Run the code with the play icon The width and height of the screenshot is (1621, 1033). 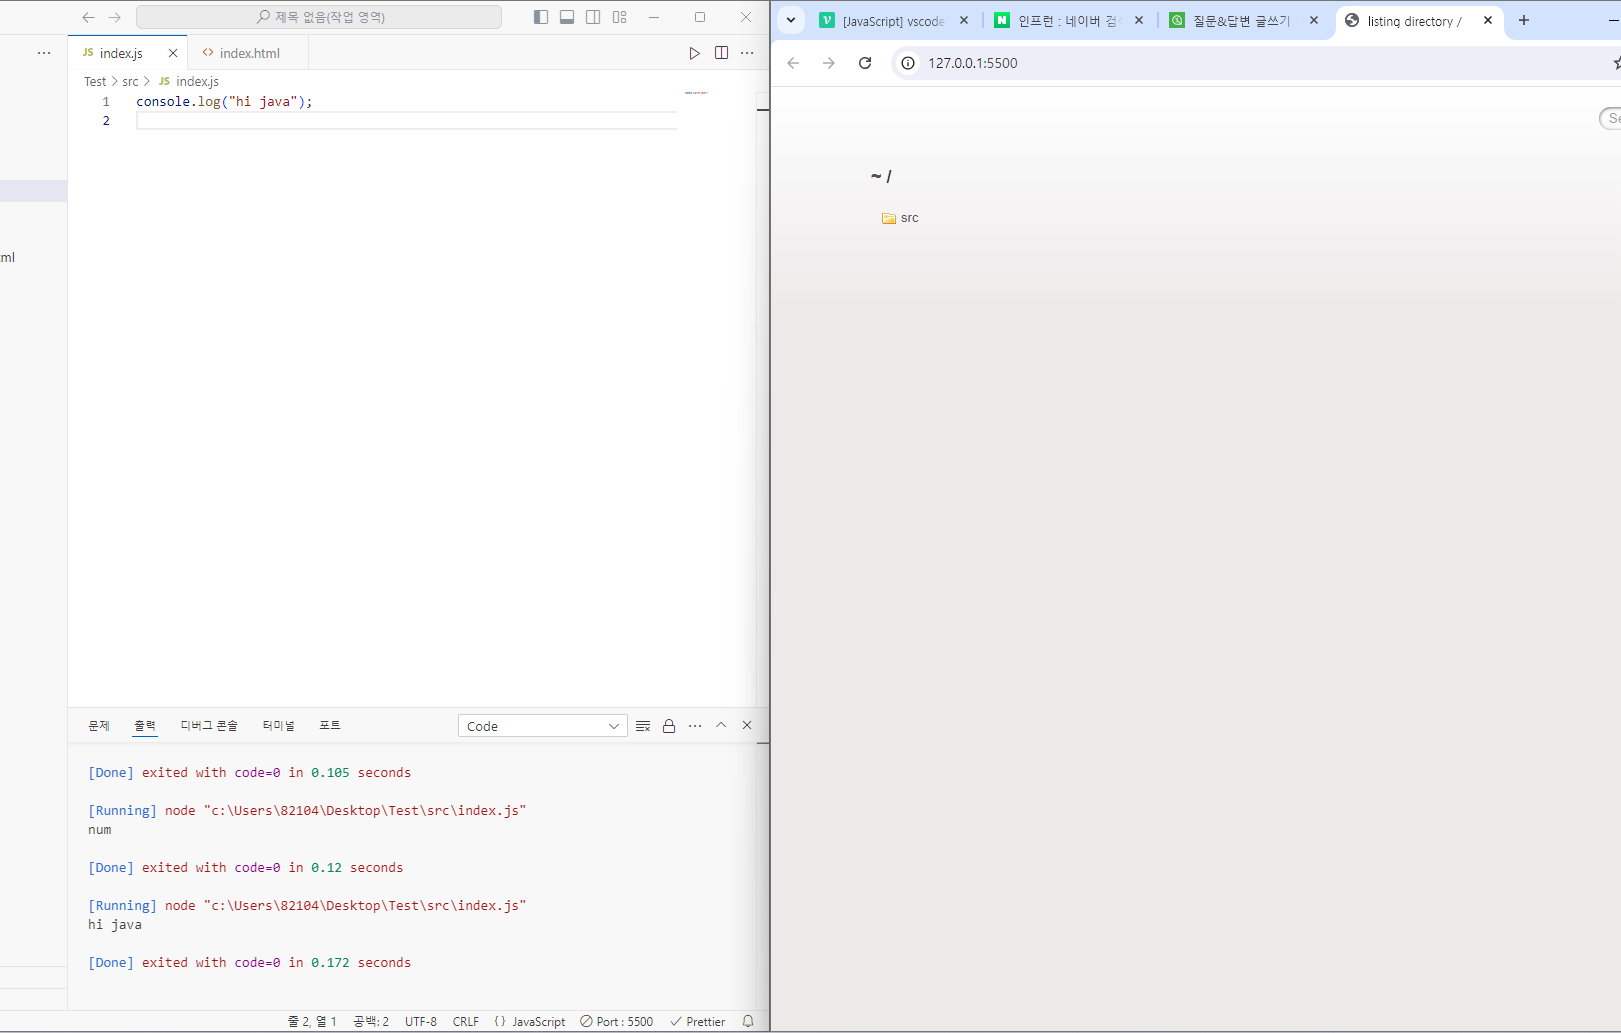tap(694, 53)
